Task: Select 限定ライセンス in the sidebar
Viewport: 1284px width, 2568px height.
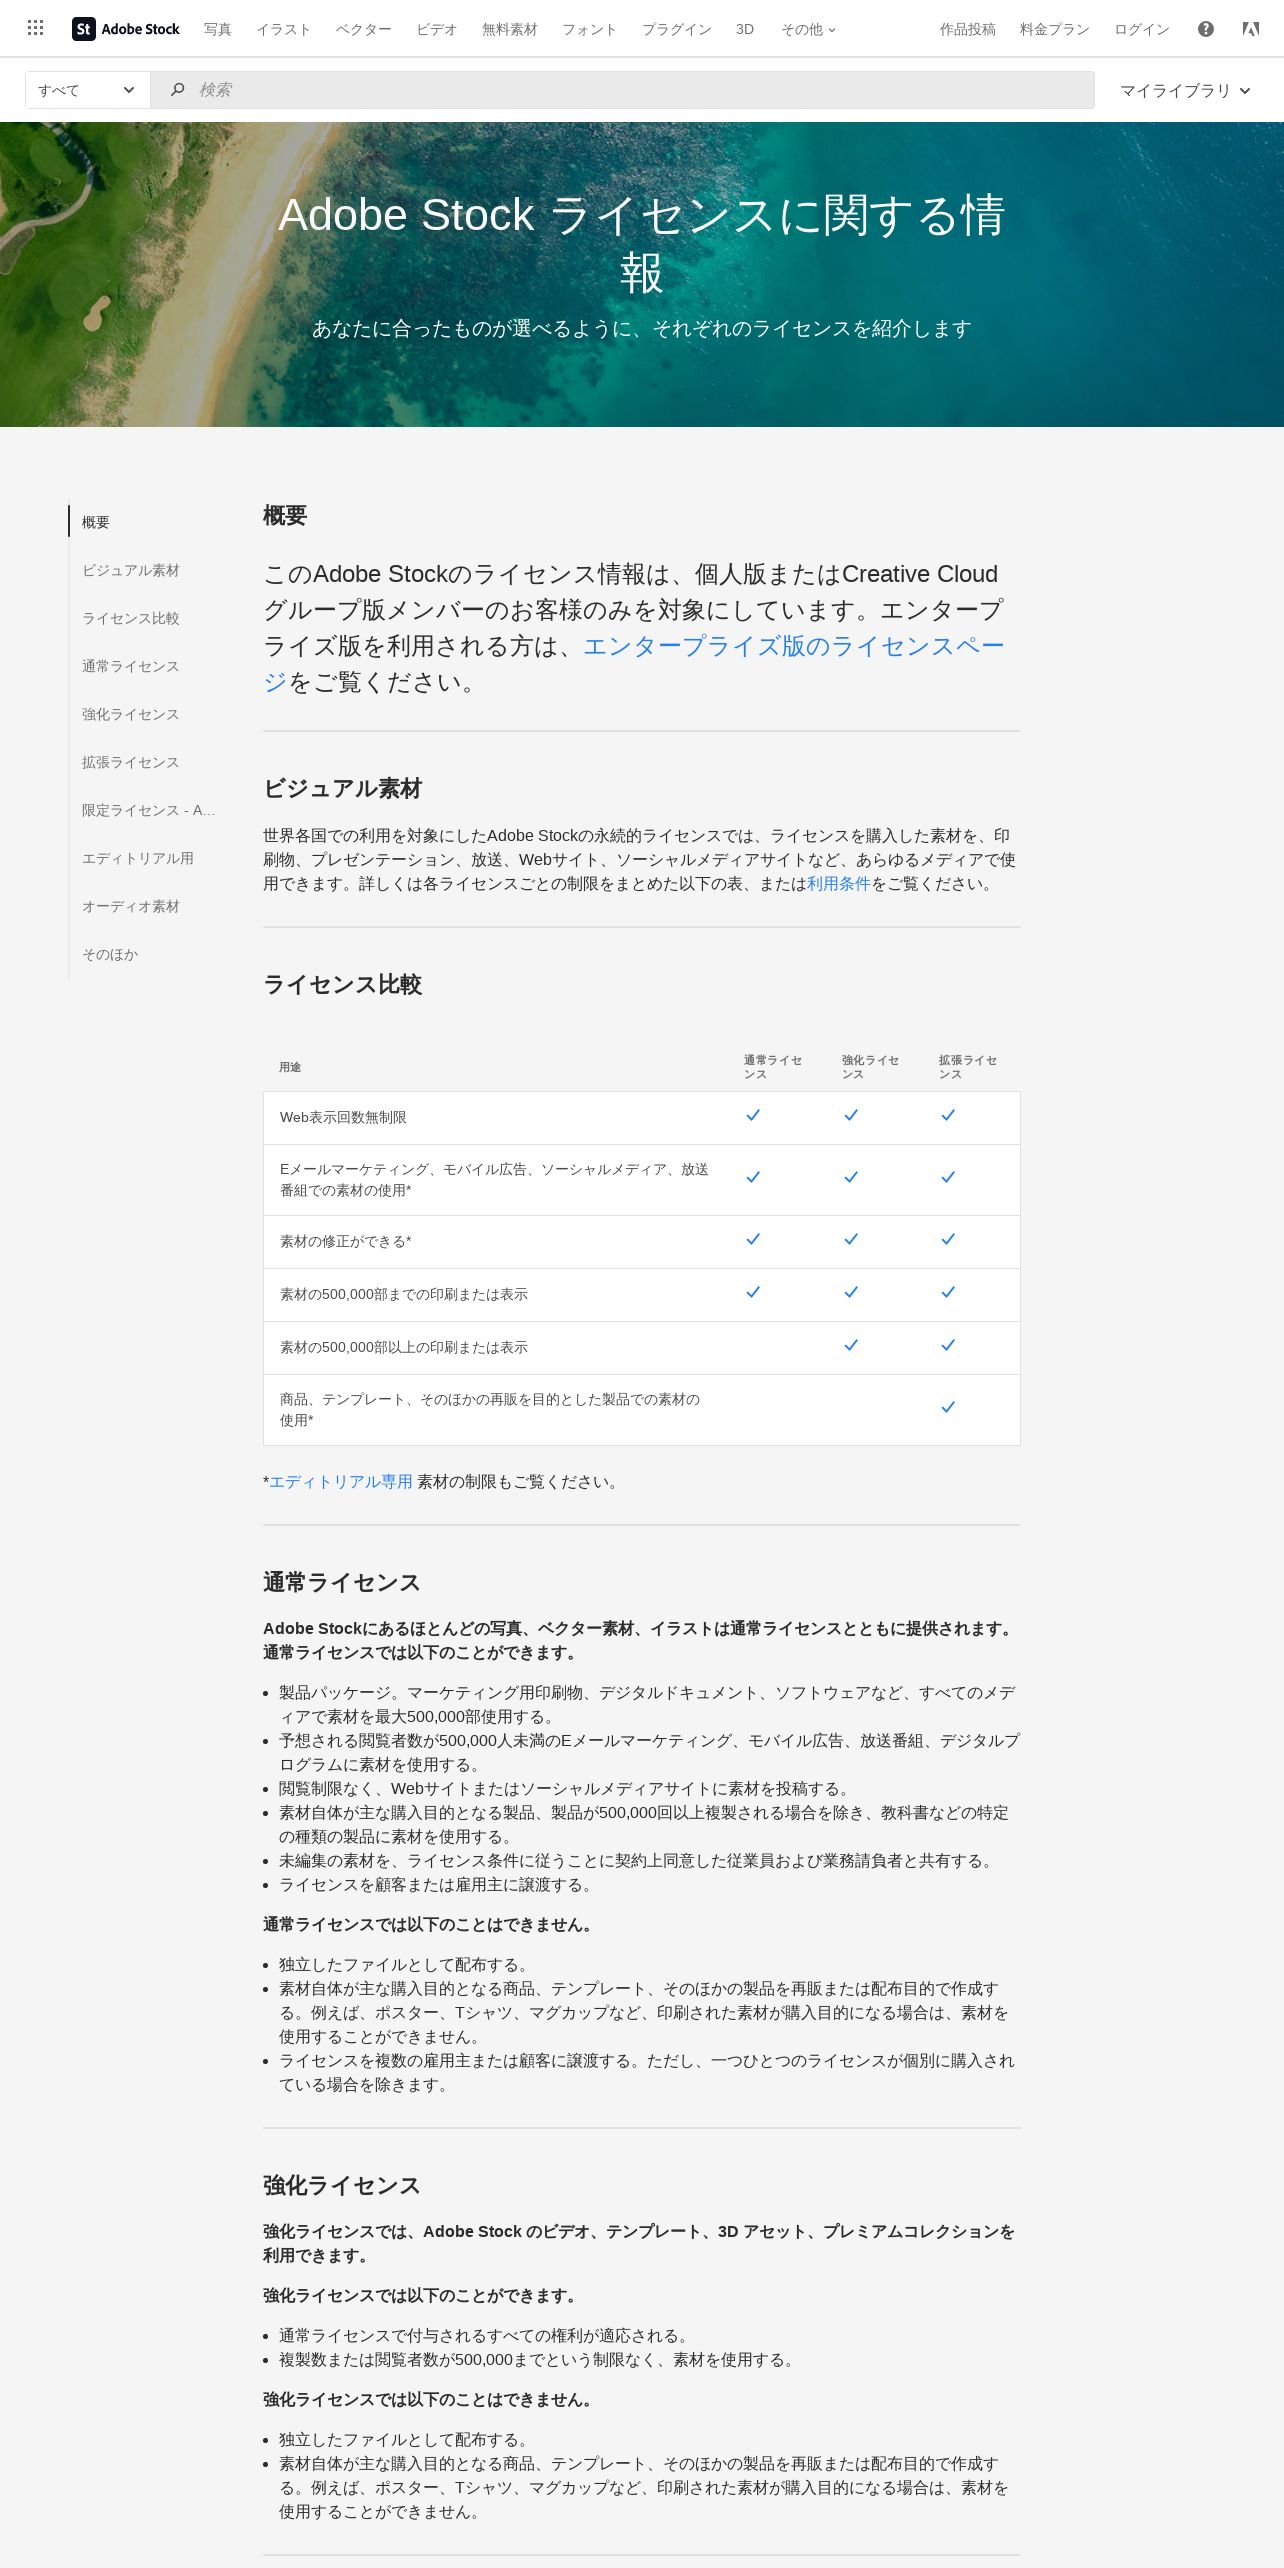Action: (x=149, y=810)
